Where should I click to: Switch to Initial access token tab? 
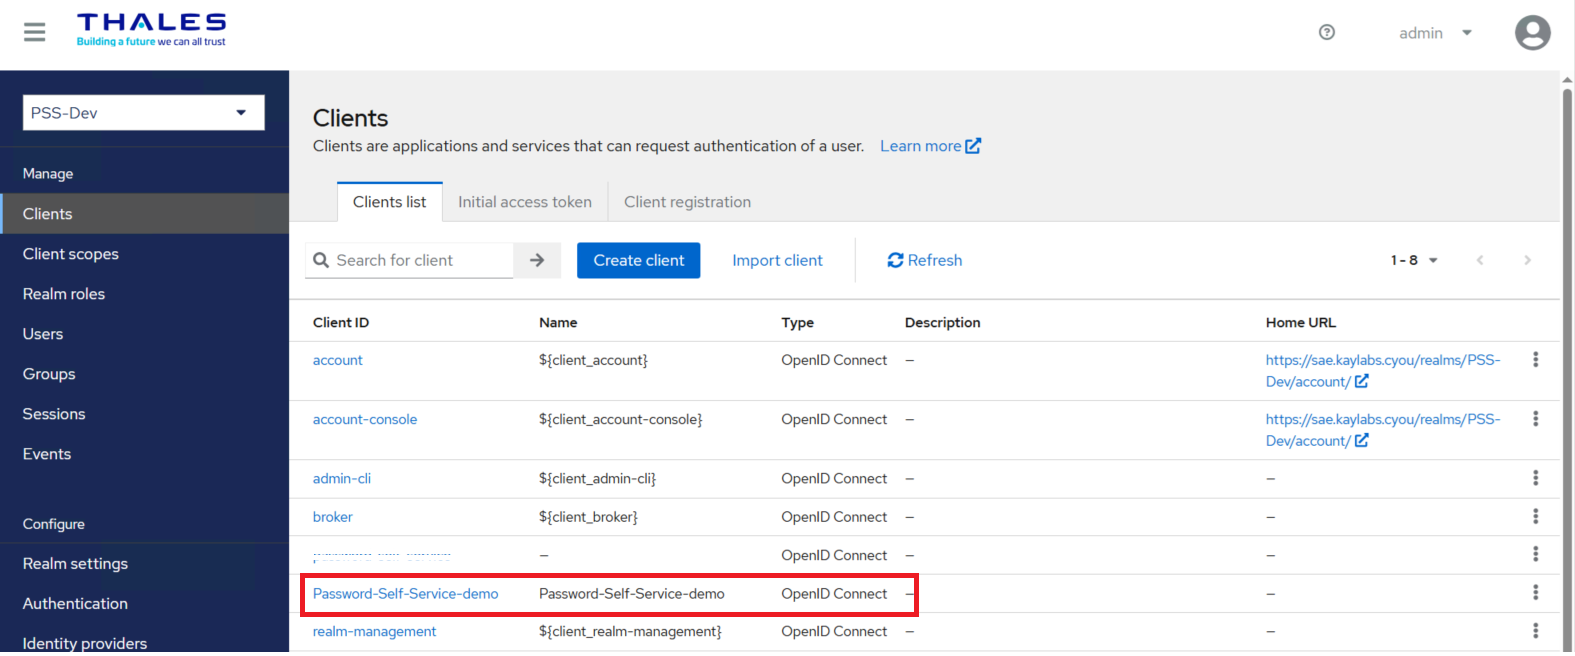pyautogui.click(x=524, y=202)
